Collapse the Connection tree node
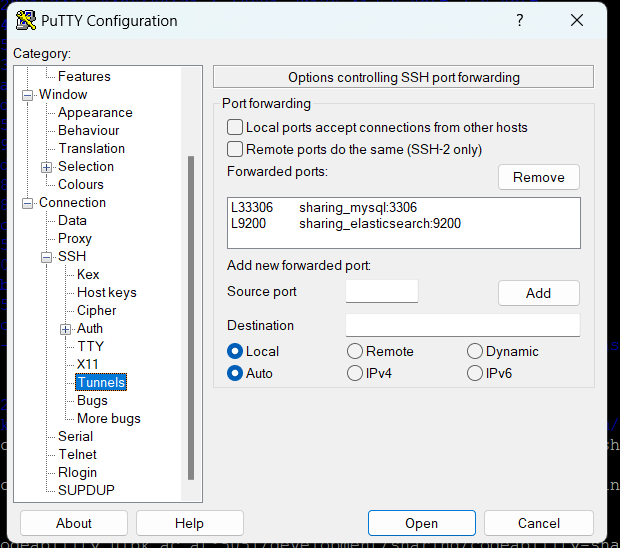The image size is (620, 548). click(27, 203)
